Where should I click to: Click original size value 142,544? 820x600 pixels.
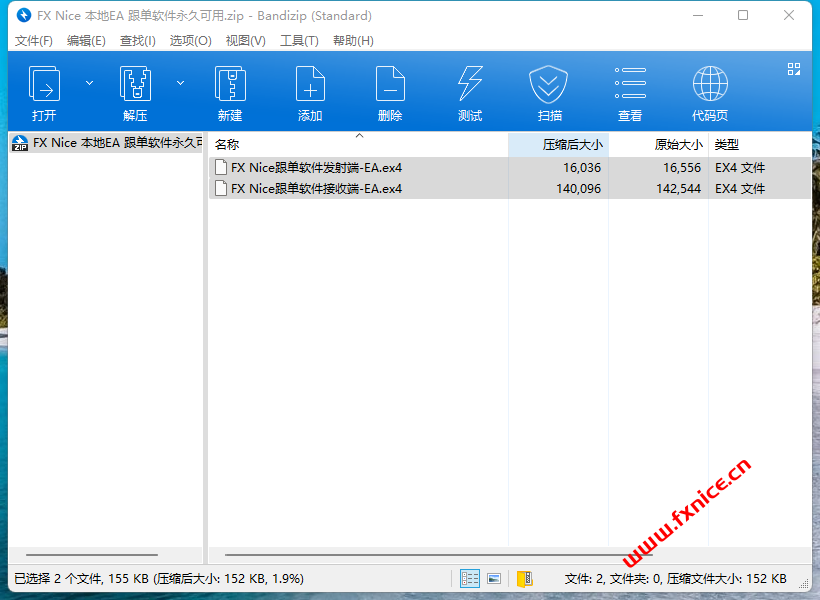tap(678, 188)
